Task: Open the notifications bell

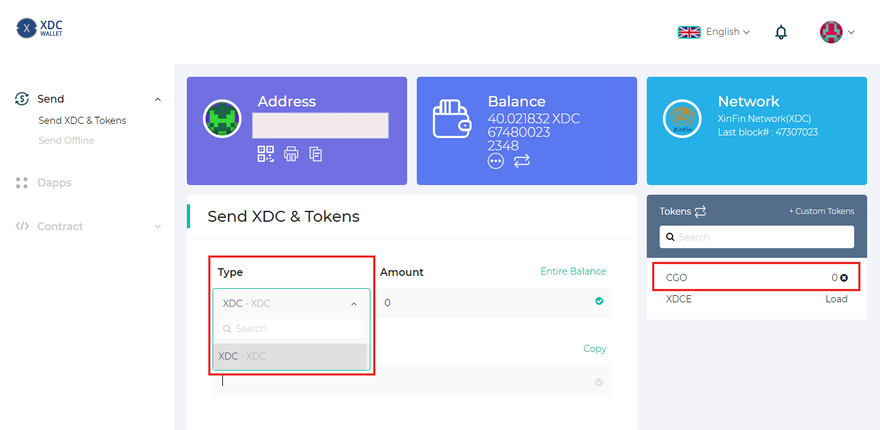Action: [x=781, y=32]
